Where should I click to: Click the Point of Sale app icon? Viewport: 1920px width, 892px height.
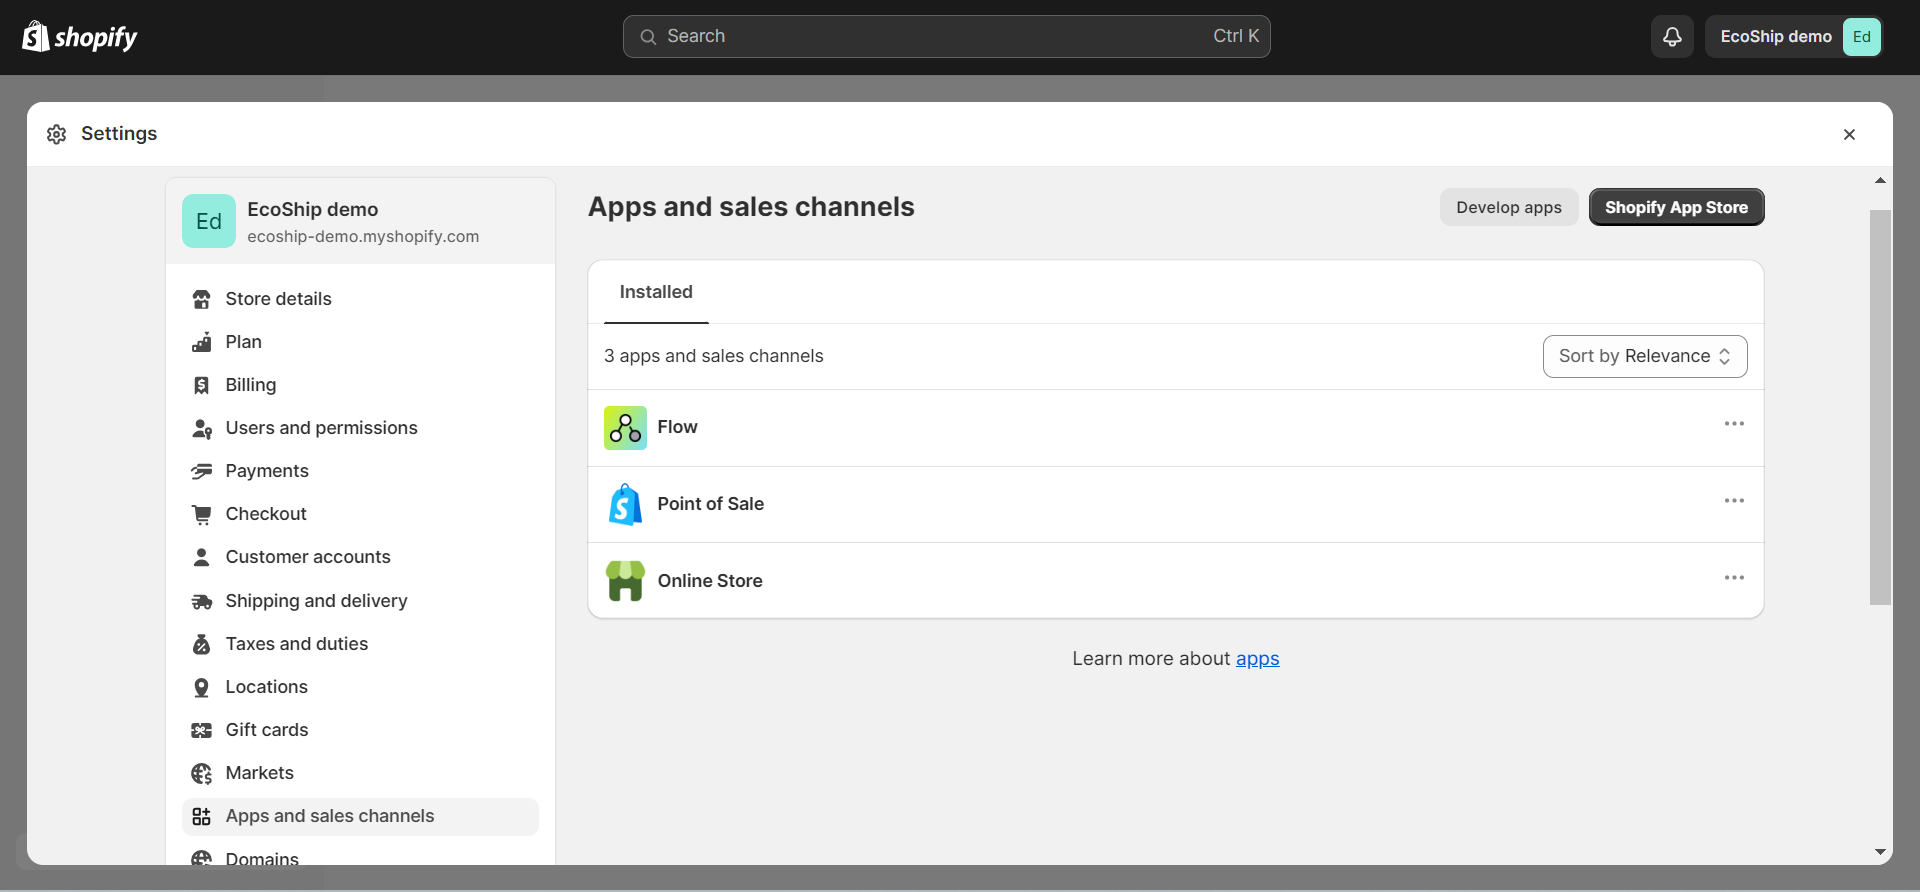point(625,504)
